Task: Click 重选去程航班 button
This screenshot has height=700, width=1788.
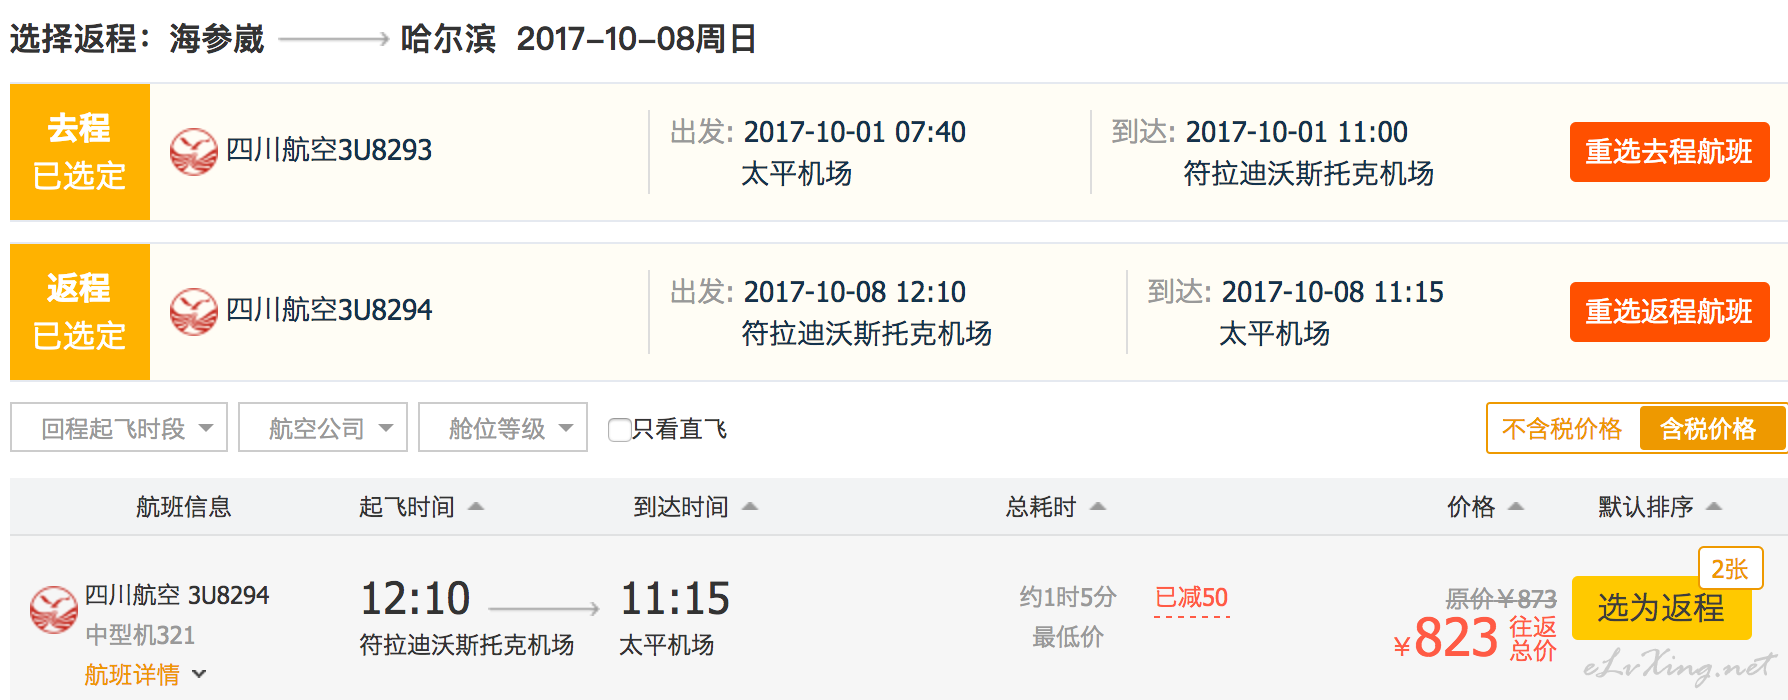Action: [x=1669, y=152]
